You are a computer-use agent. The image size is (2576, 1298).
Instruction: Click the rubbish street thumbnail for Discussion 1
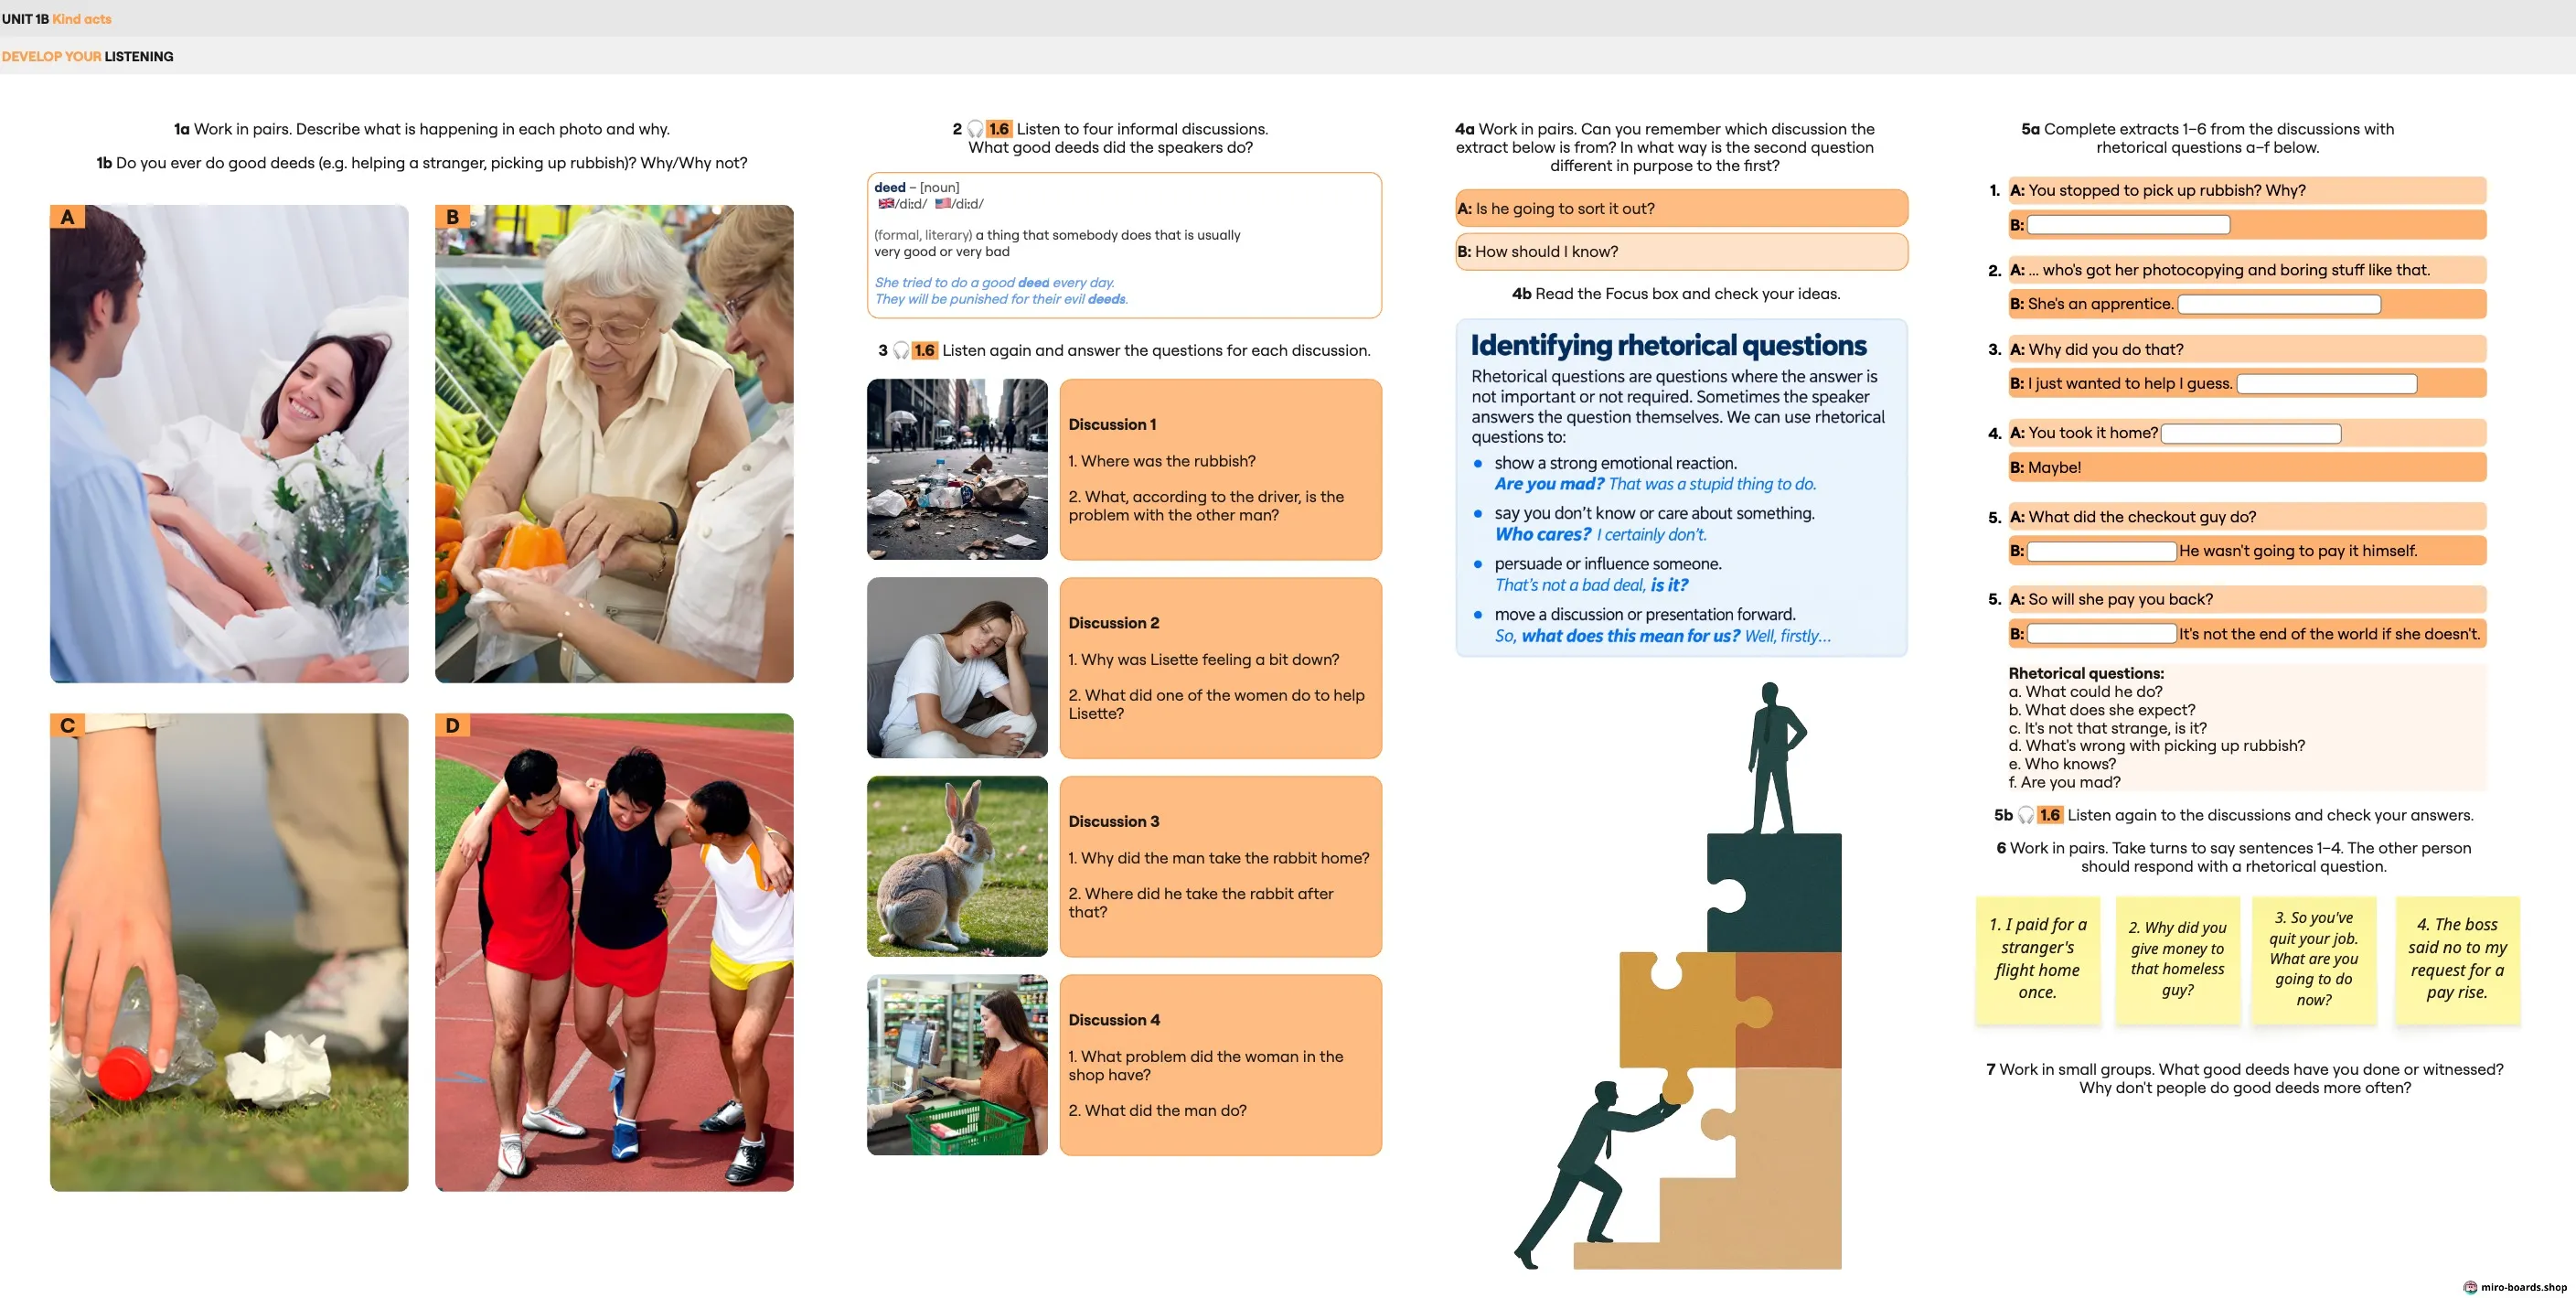click(x=957, y=469)
